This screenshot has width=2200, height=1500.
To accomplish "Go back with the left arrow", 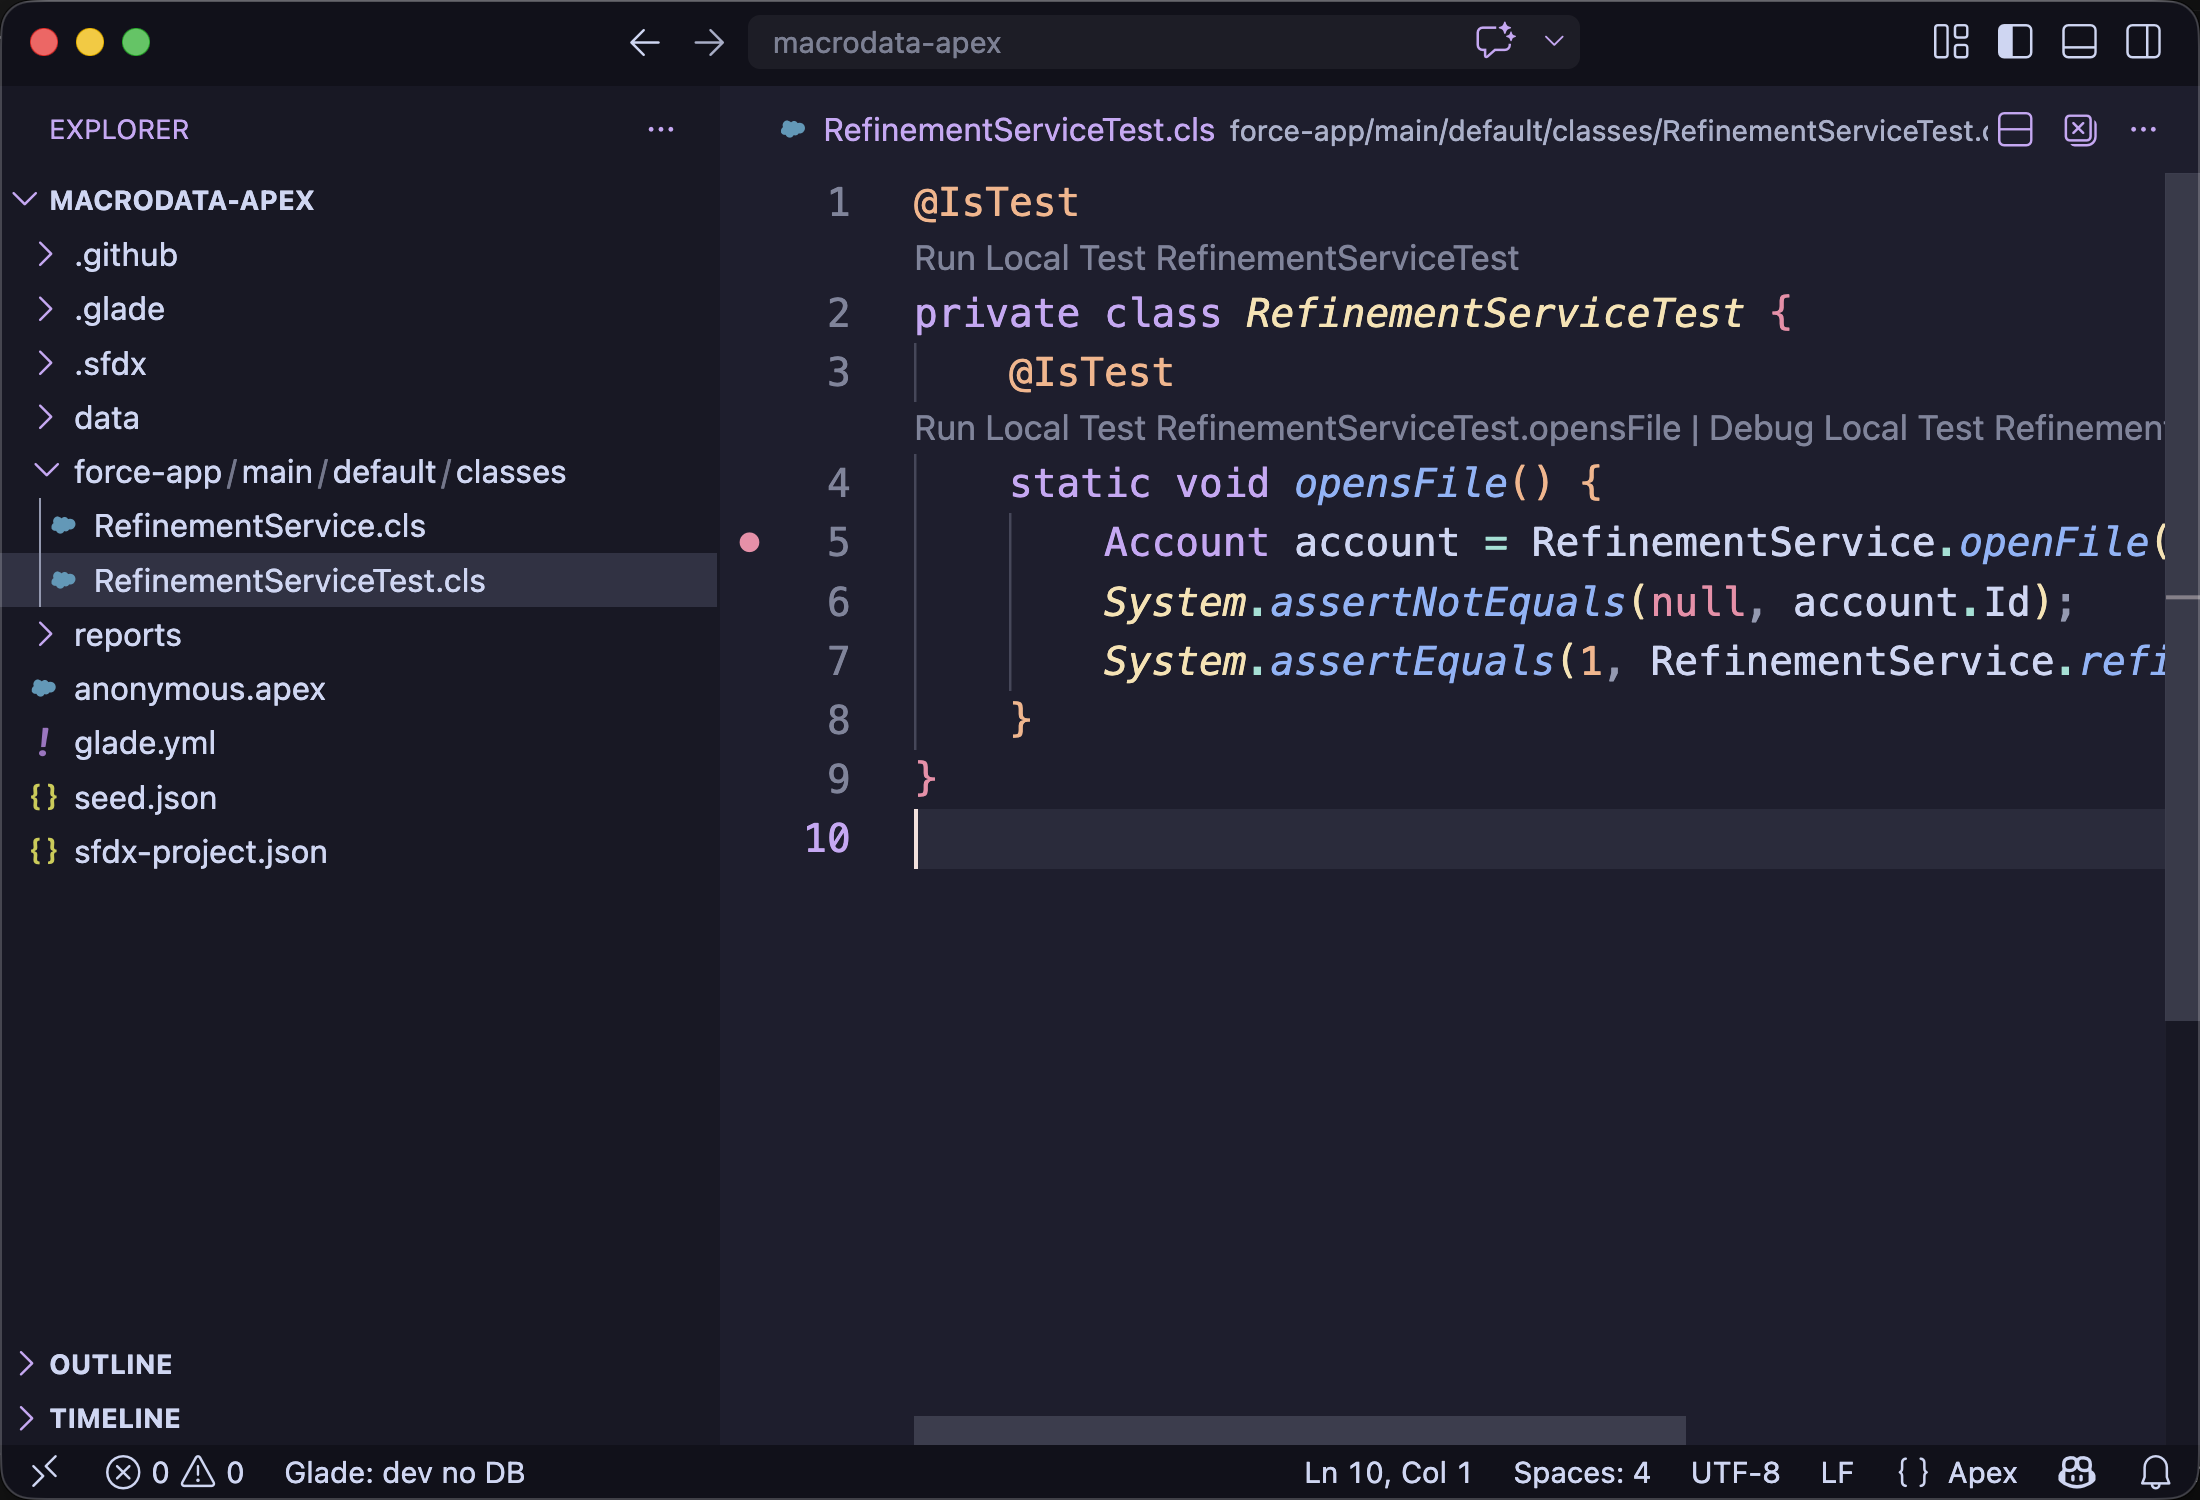I will point(644,43).
